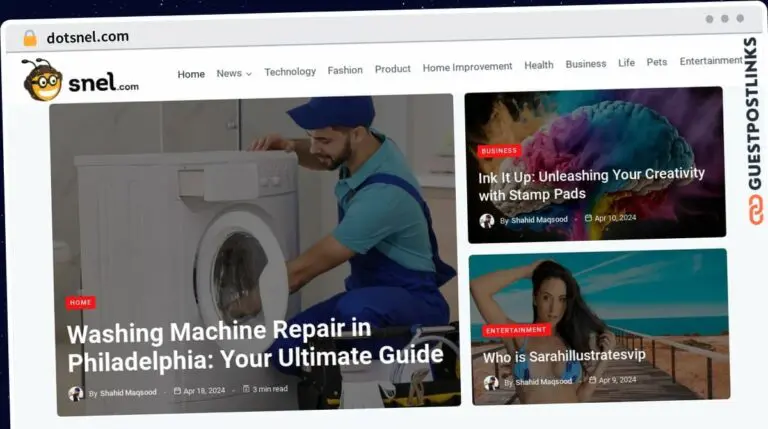
Task: Click the Apr 10, 2024 date text
Action: click(x=615, y=217)
